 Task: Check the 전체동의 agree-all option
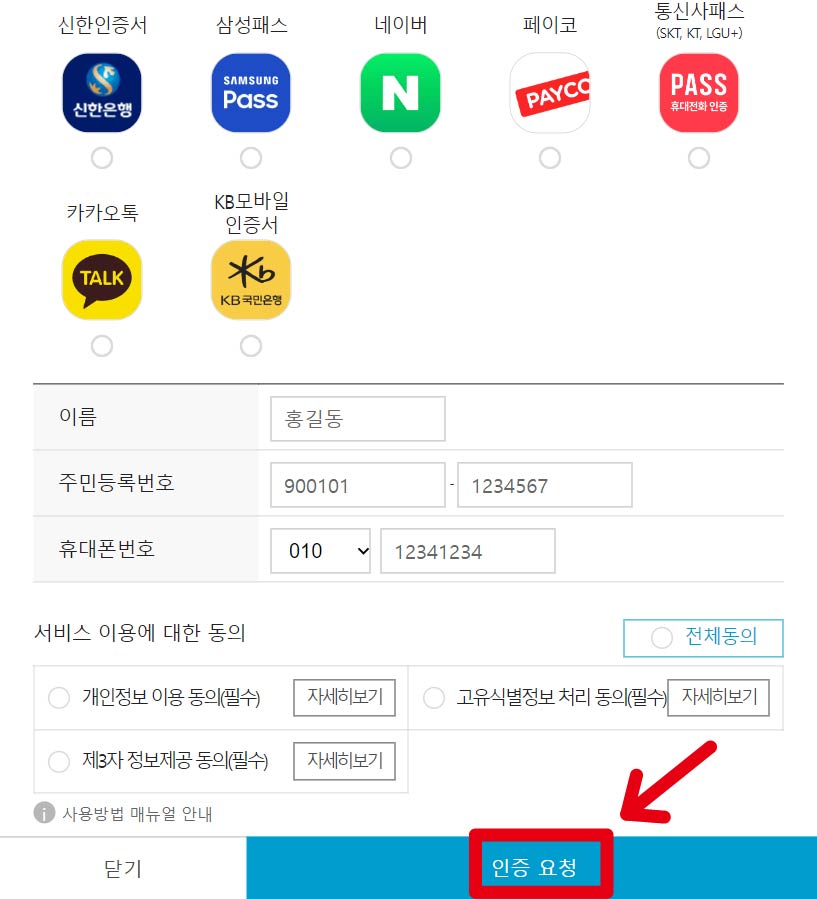tap(703, 638)
